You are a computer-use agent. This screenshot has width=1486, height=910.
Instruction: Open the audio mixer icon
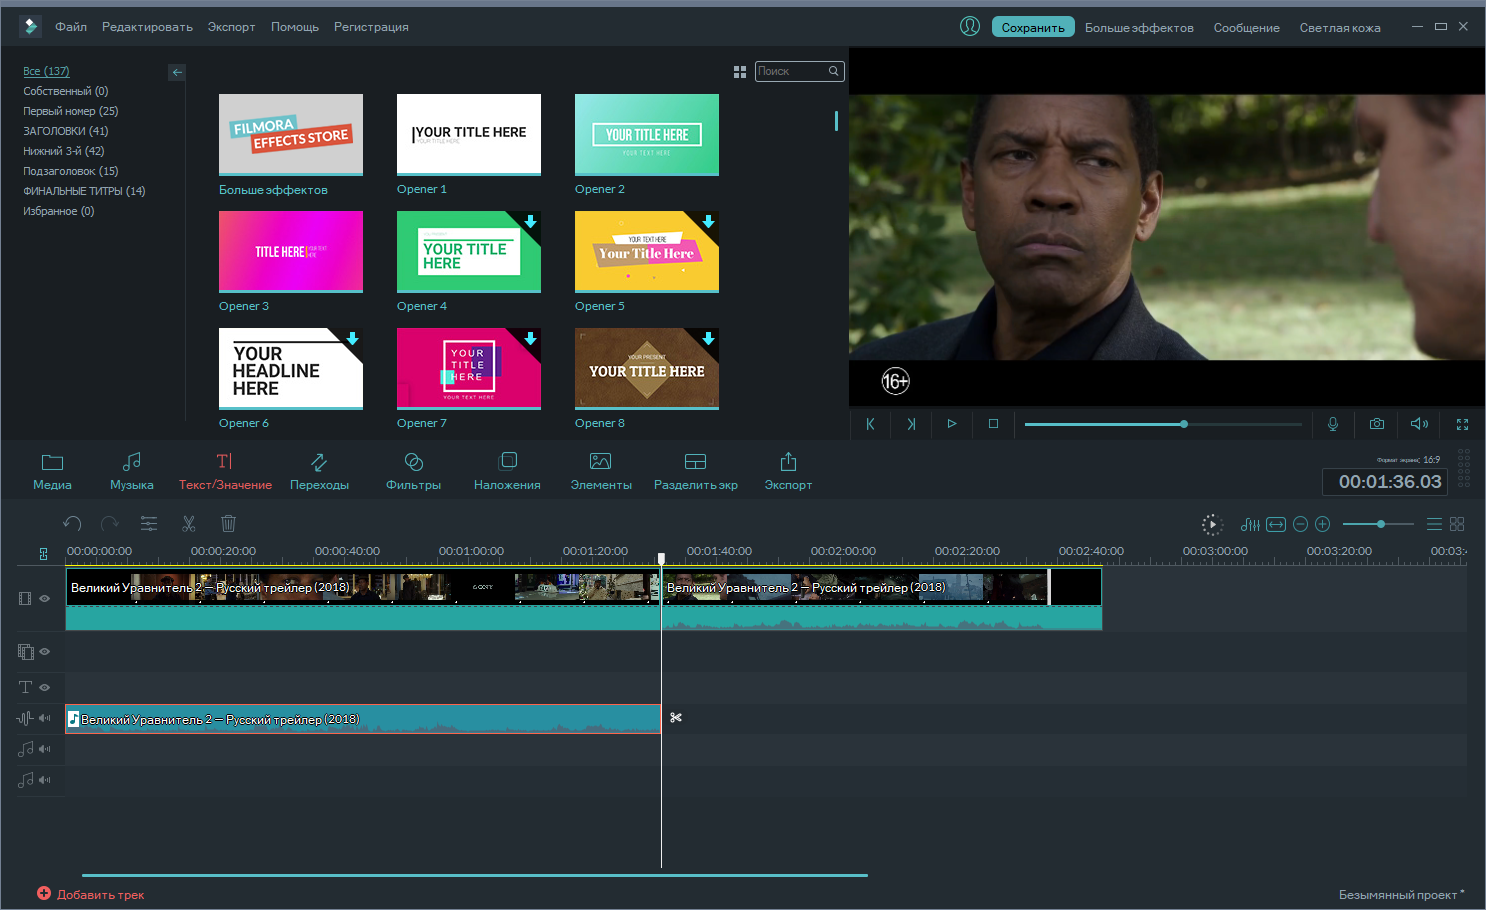[x=1250, y=524]
